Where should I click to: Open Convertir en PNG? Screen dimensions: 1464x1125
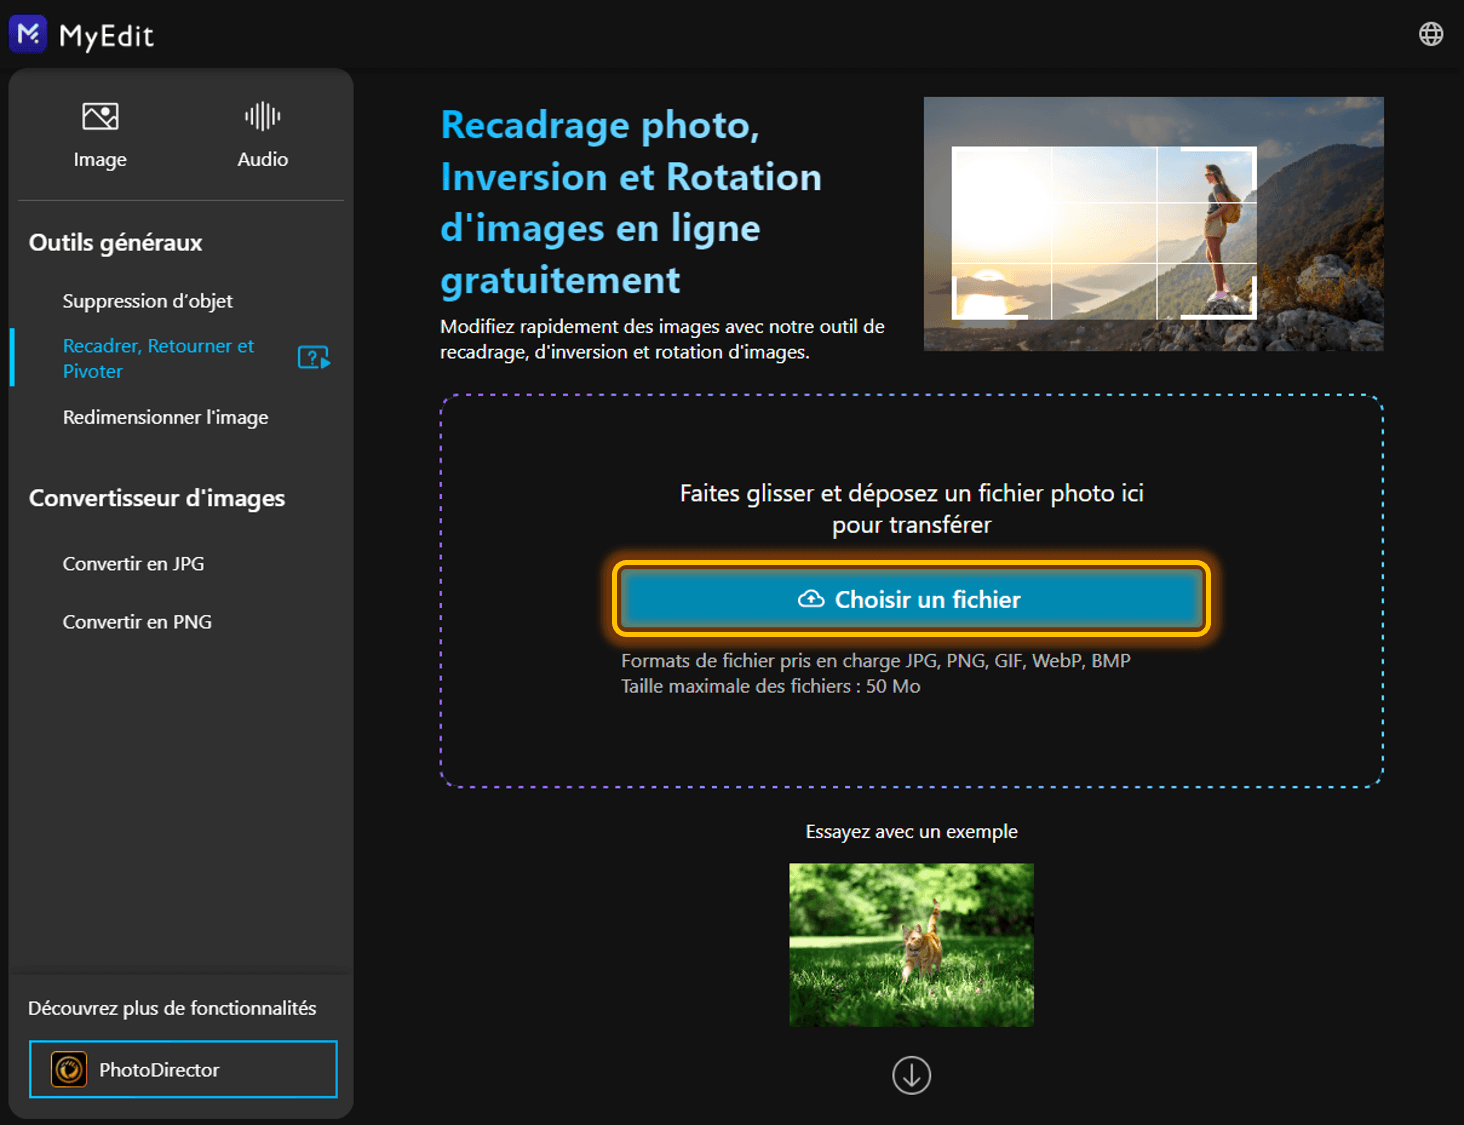coord(137,622)
